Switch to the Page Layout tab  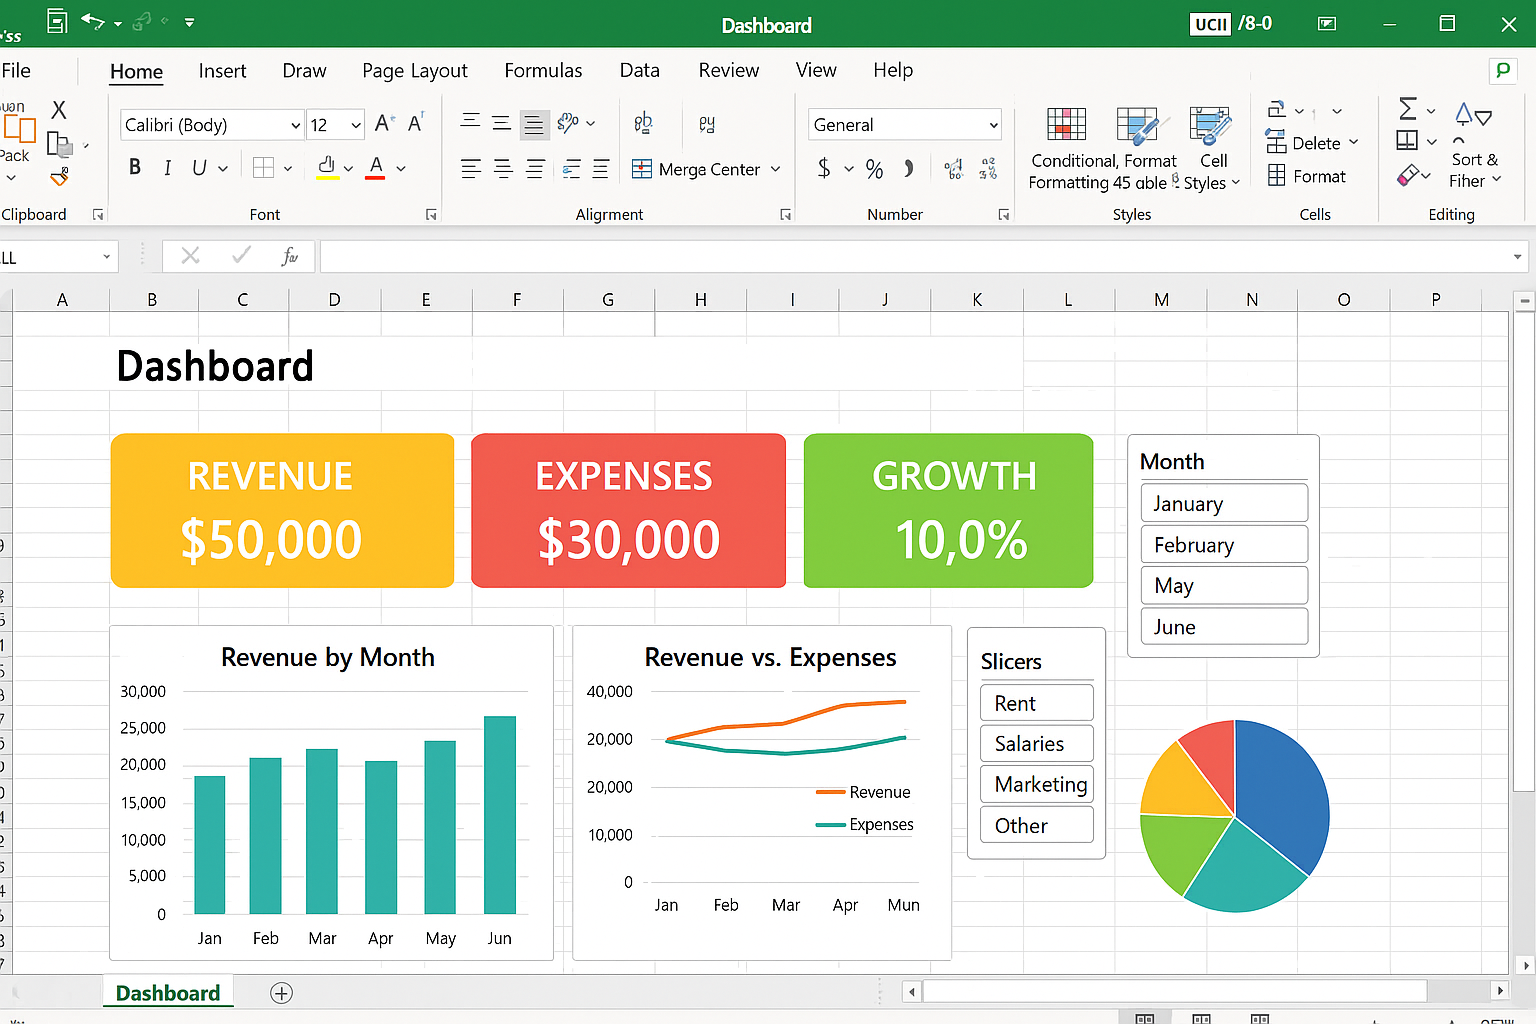pyautogui.click(x=414, y=71)
